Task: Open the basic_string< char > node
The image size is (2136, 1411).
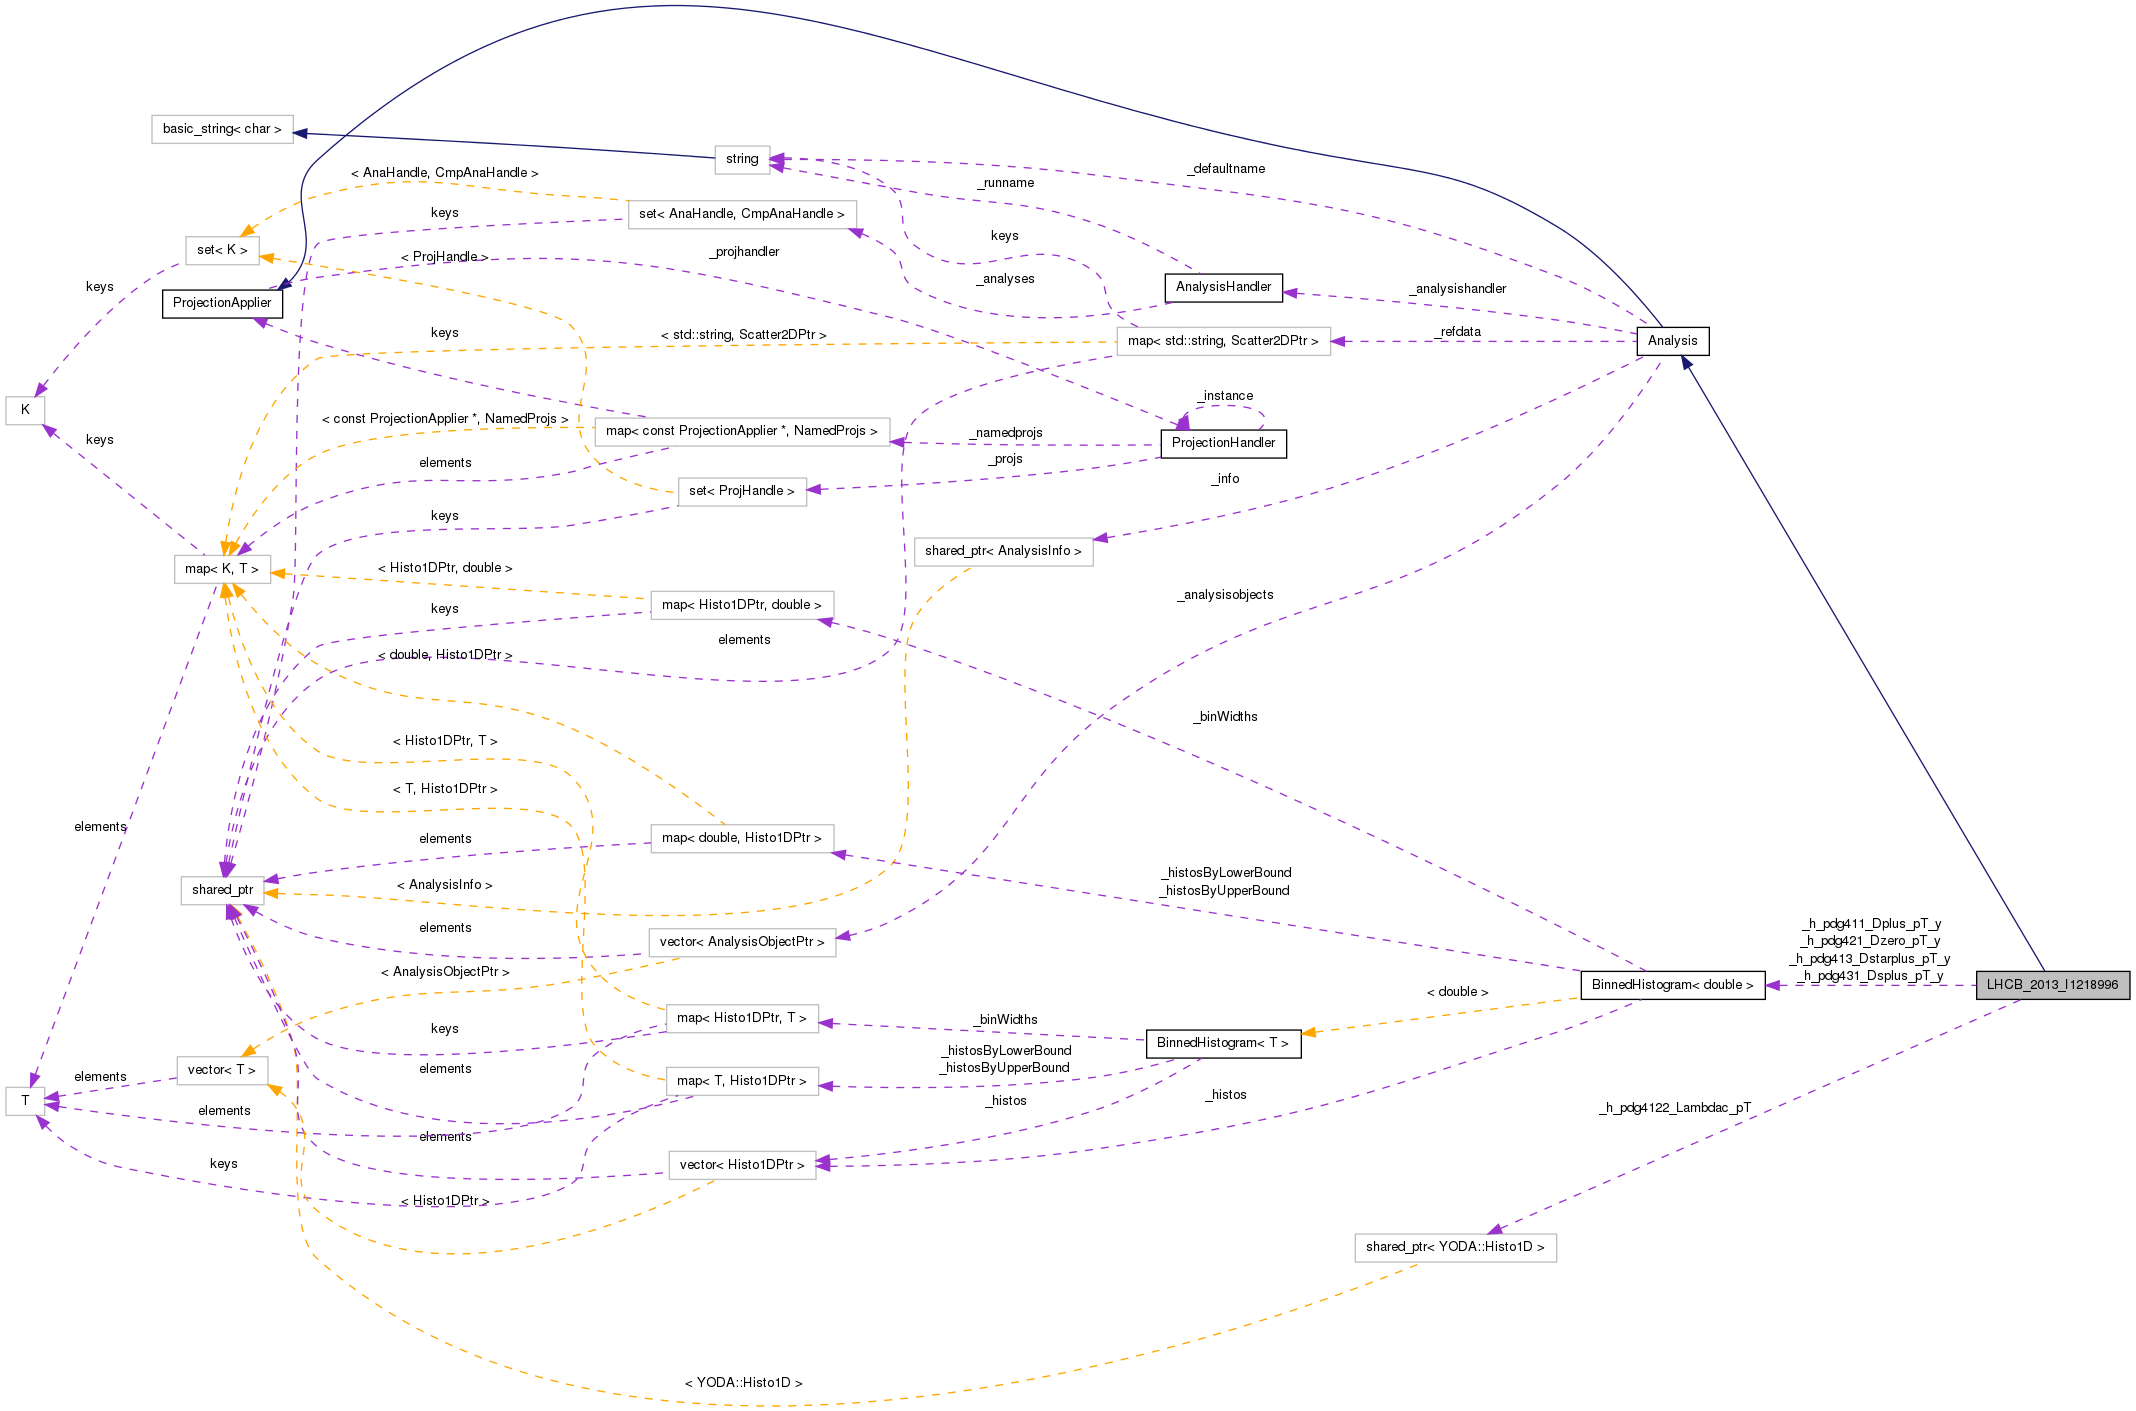Action: (222, 129)
